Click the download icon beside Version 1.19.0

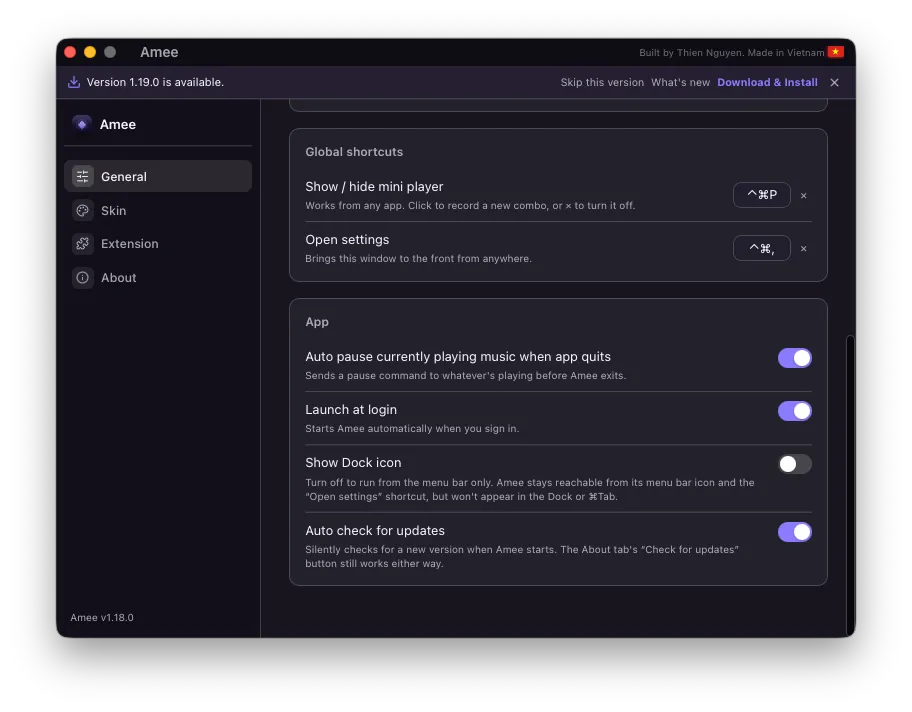74,82
